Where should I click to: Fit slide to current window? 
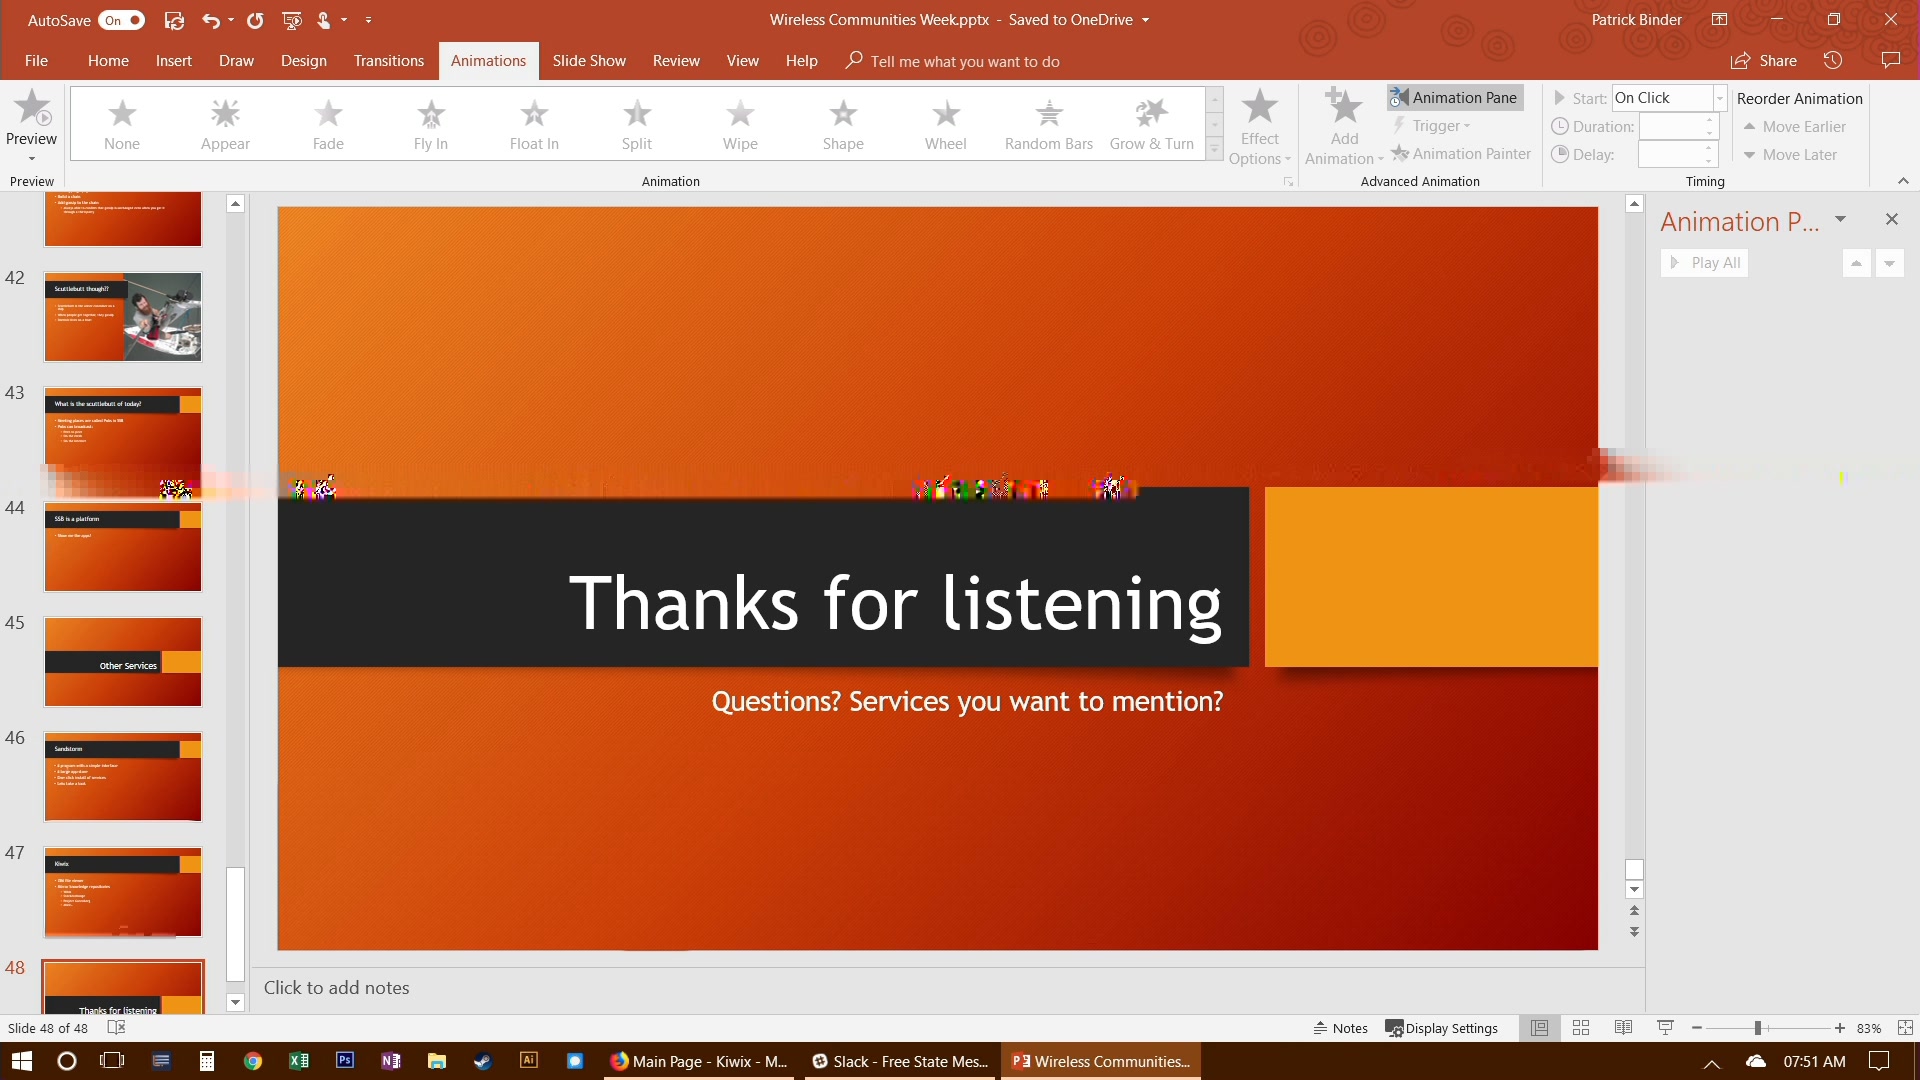pos(1905,1028)
